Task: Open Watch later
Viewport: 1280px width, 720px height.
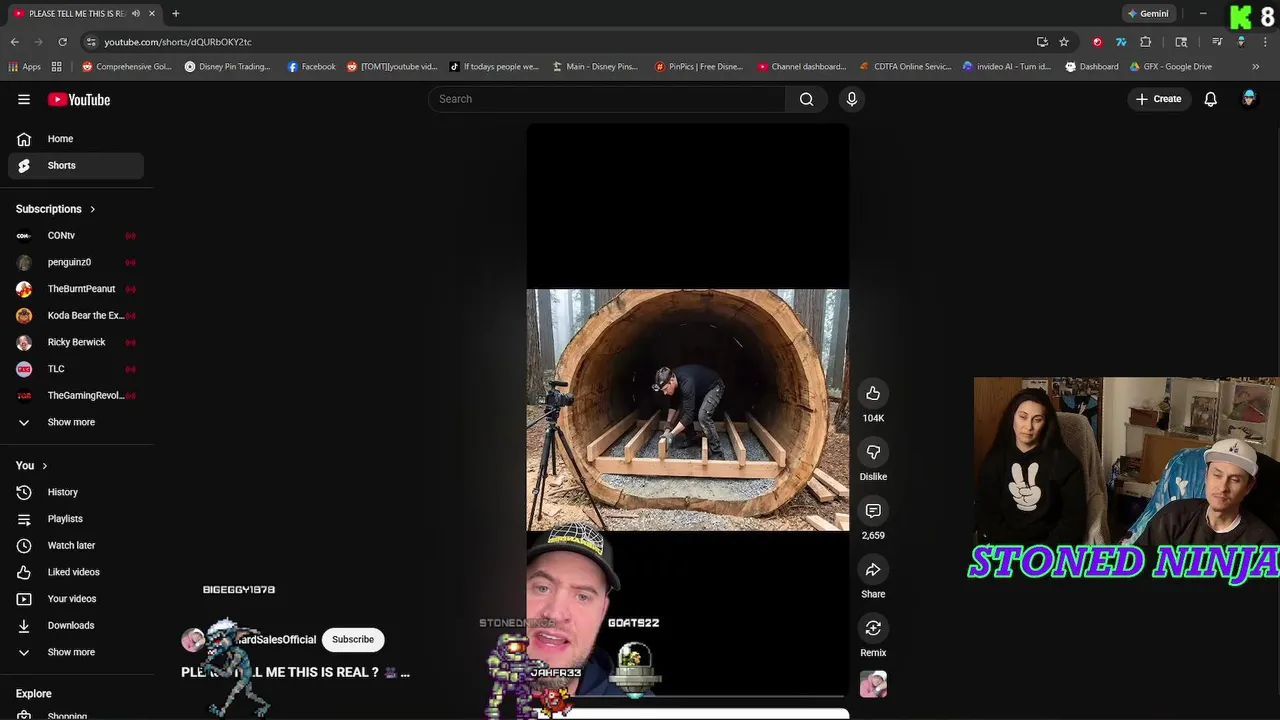Action: 76,545
